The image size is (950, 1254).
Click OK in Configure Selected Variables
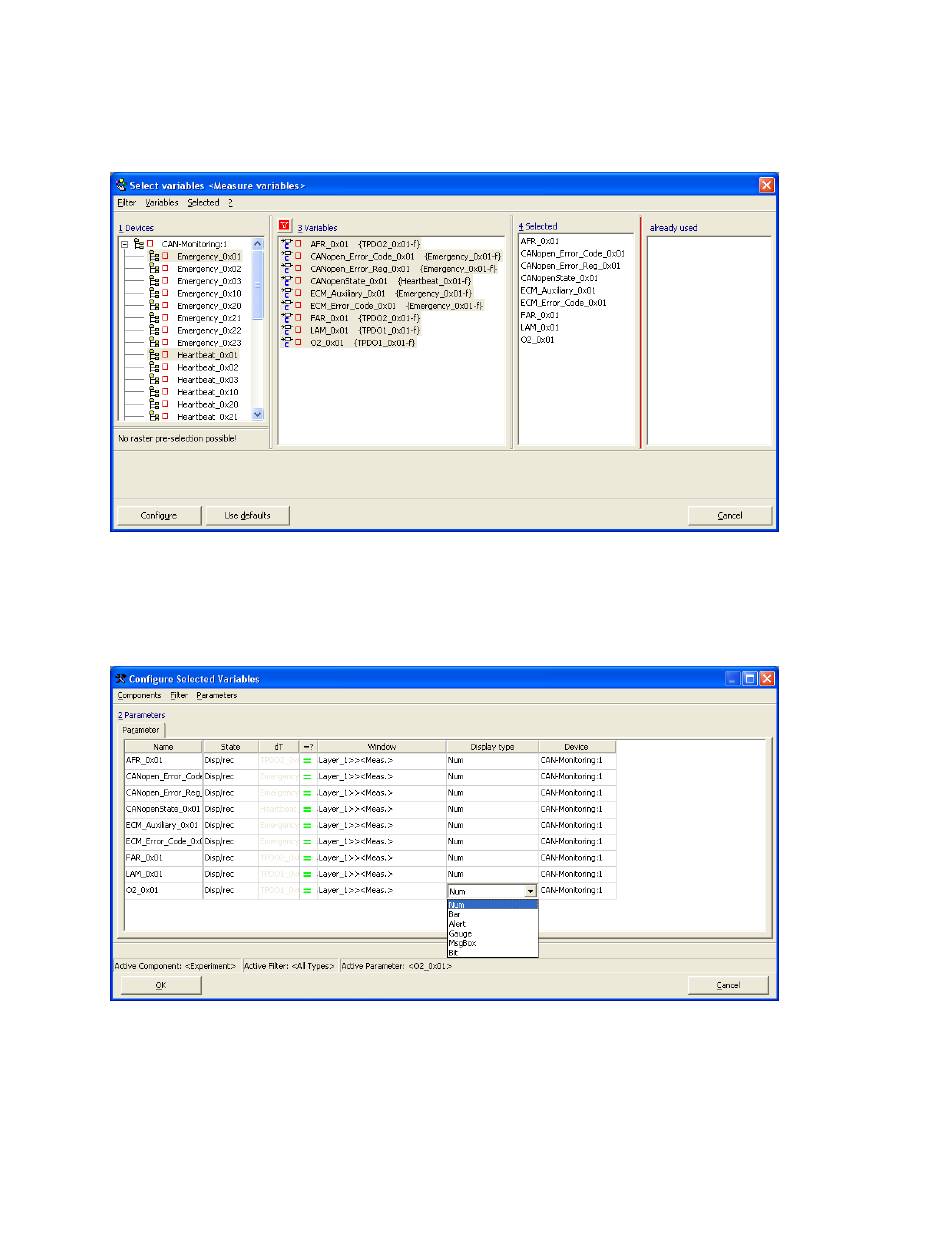161,985
